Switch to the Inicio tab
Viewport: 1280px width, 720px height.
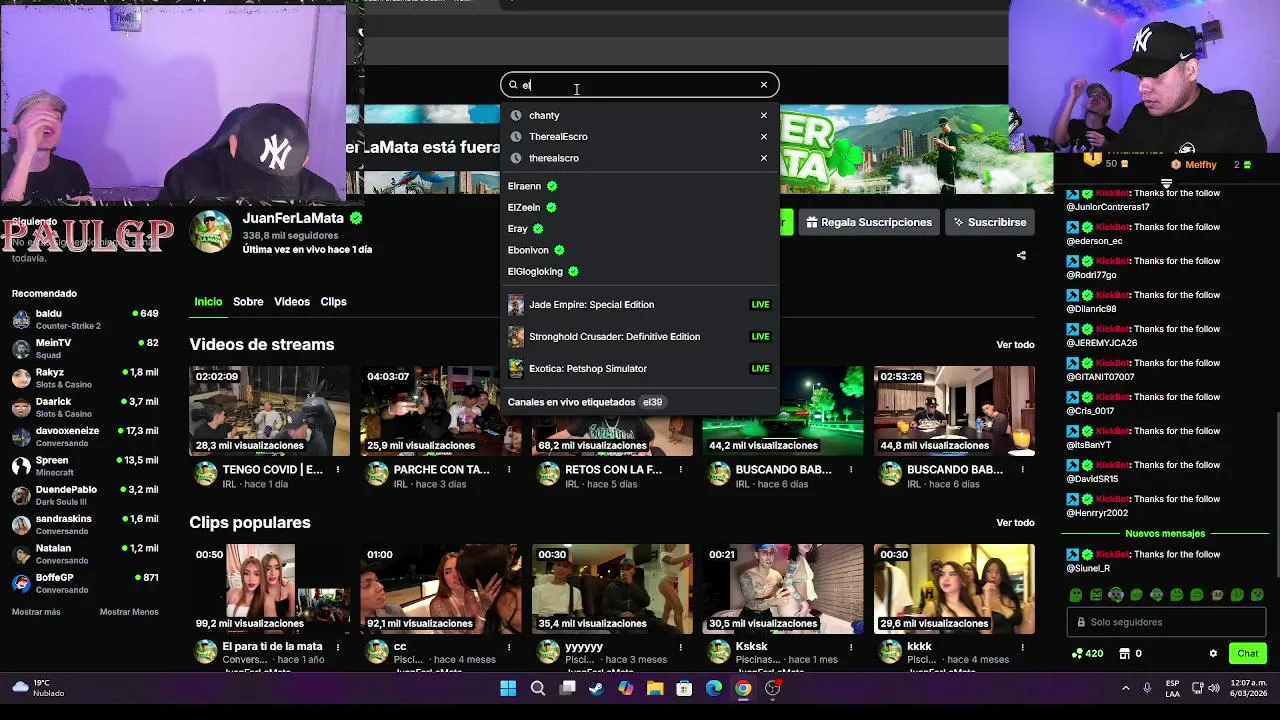click(208, 301)
